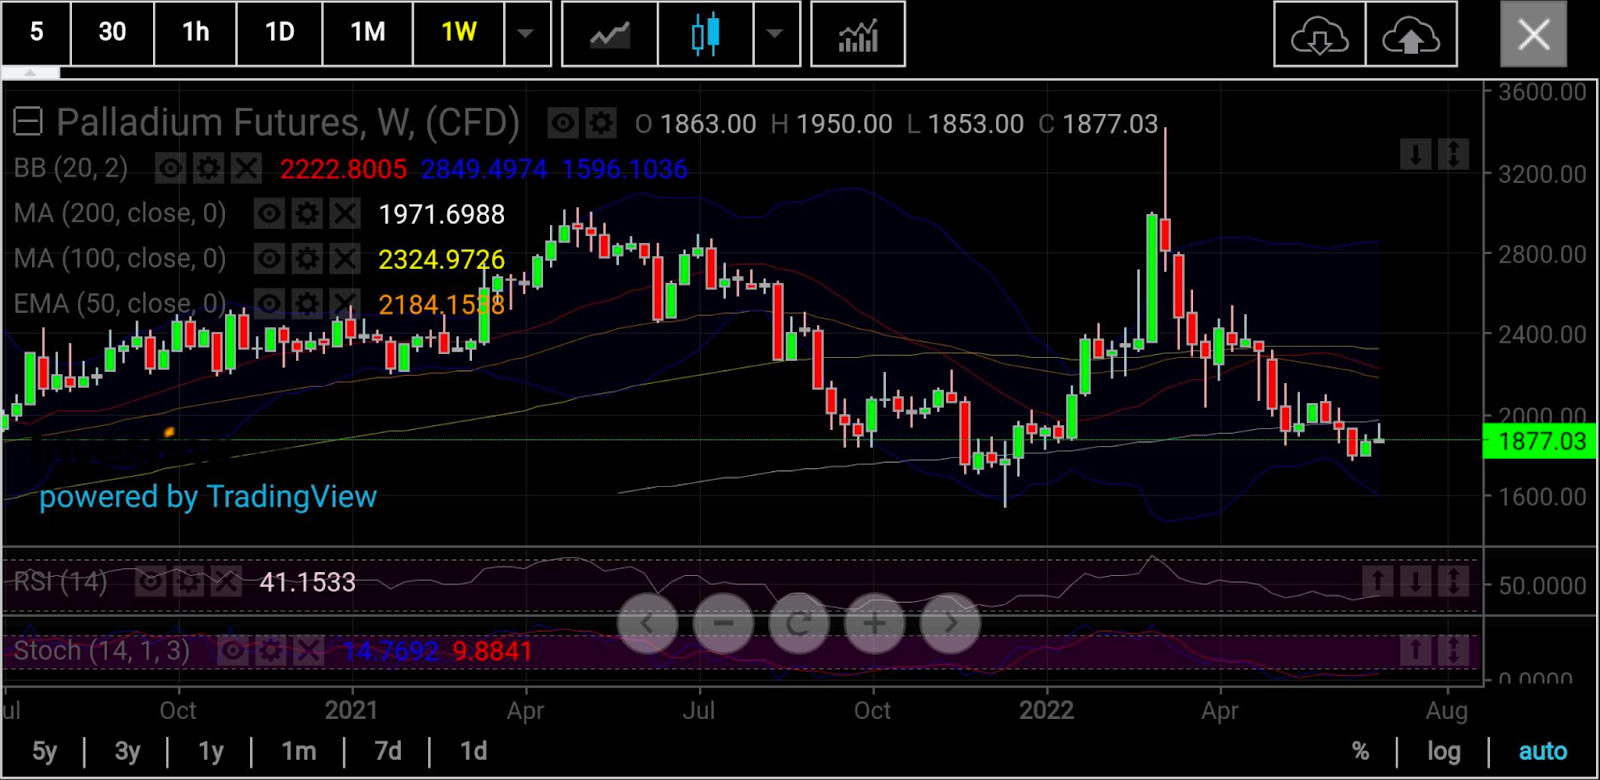
Task: Toggle percent scale mode
Action: click(1360, 751)
